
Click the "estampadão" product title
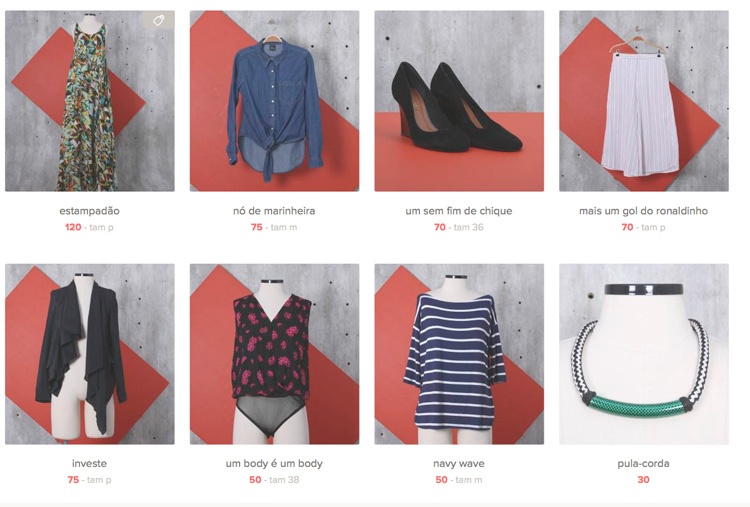[x=89, y=211]
